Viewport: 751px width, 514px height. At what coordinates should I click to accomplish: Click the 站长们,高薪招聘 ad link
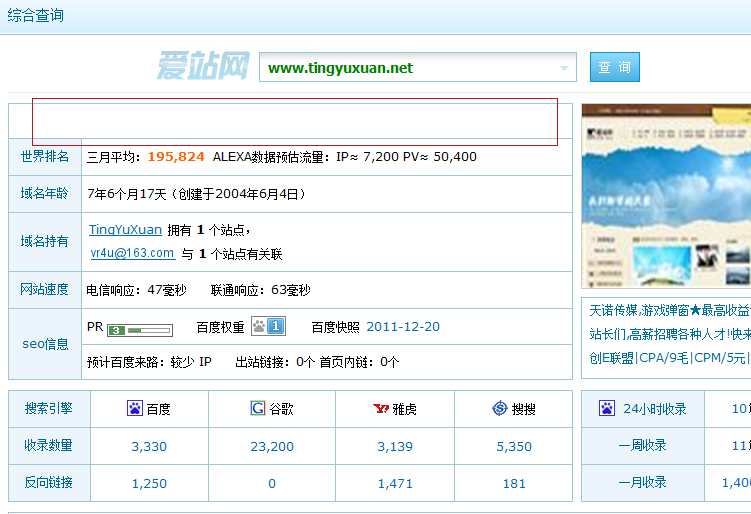670,334
